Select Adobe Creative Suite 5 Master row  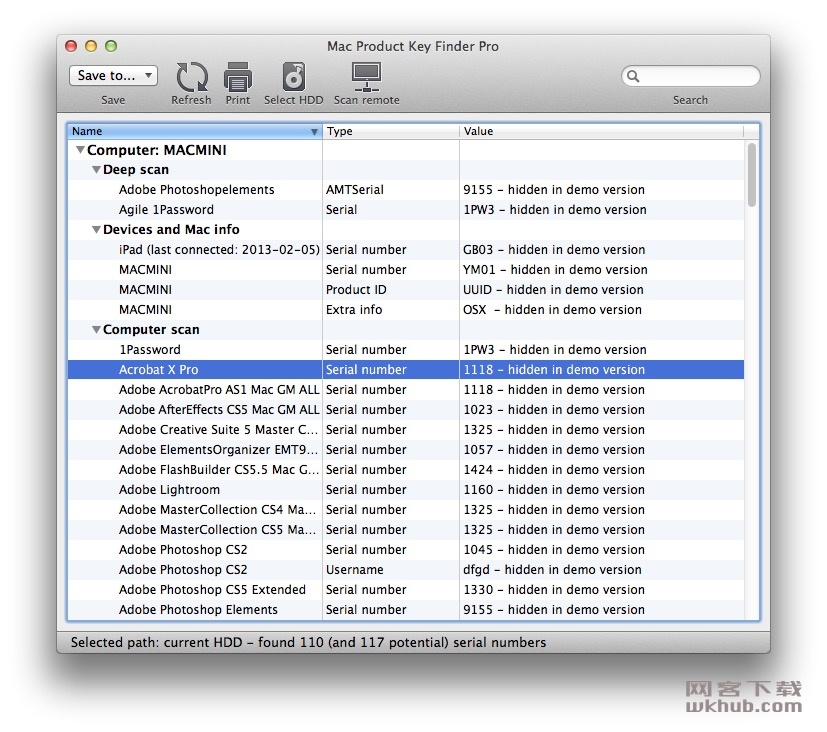click(406, 430)
